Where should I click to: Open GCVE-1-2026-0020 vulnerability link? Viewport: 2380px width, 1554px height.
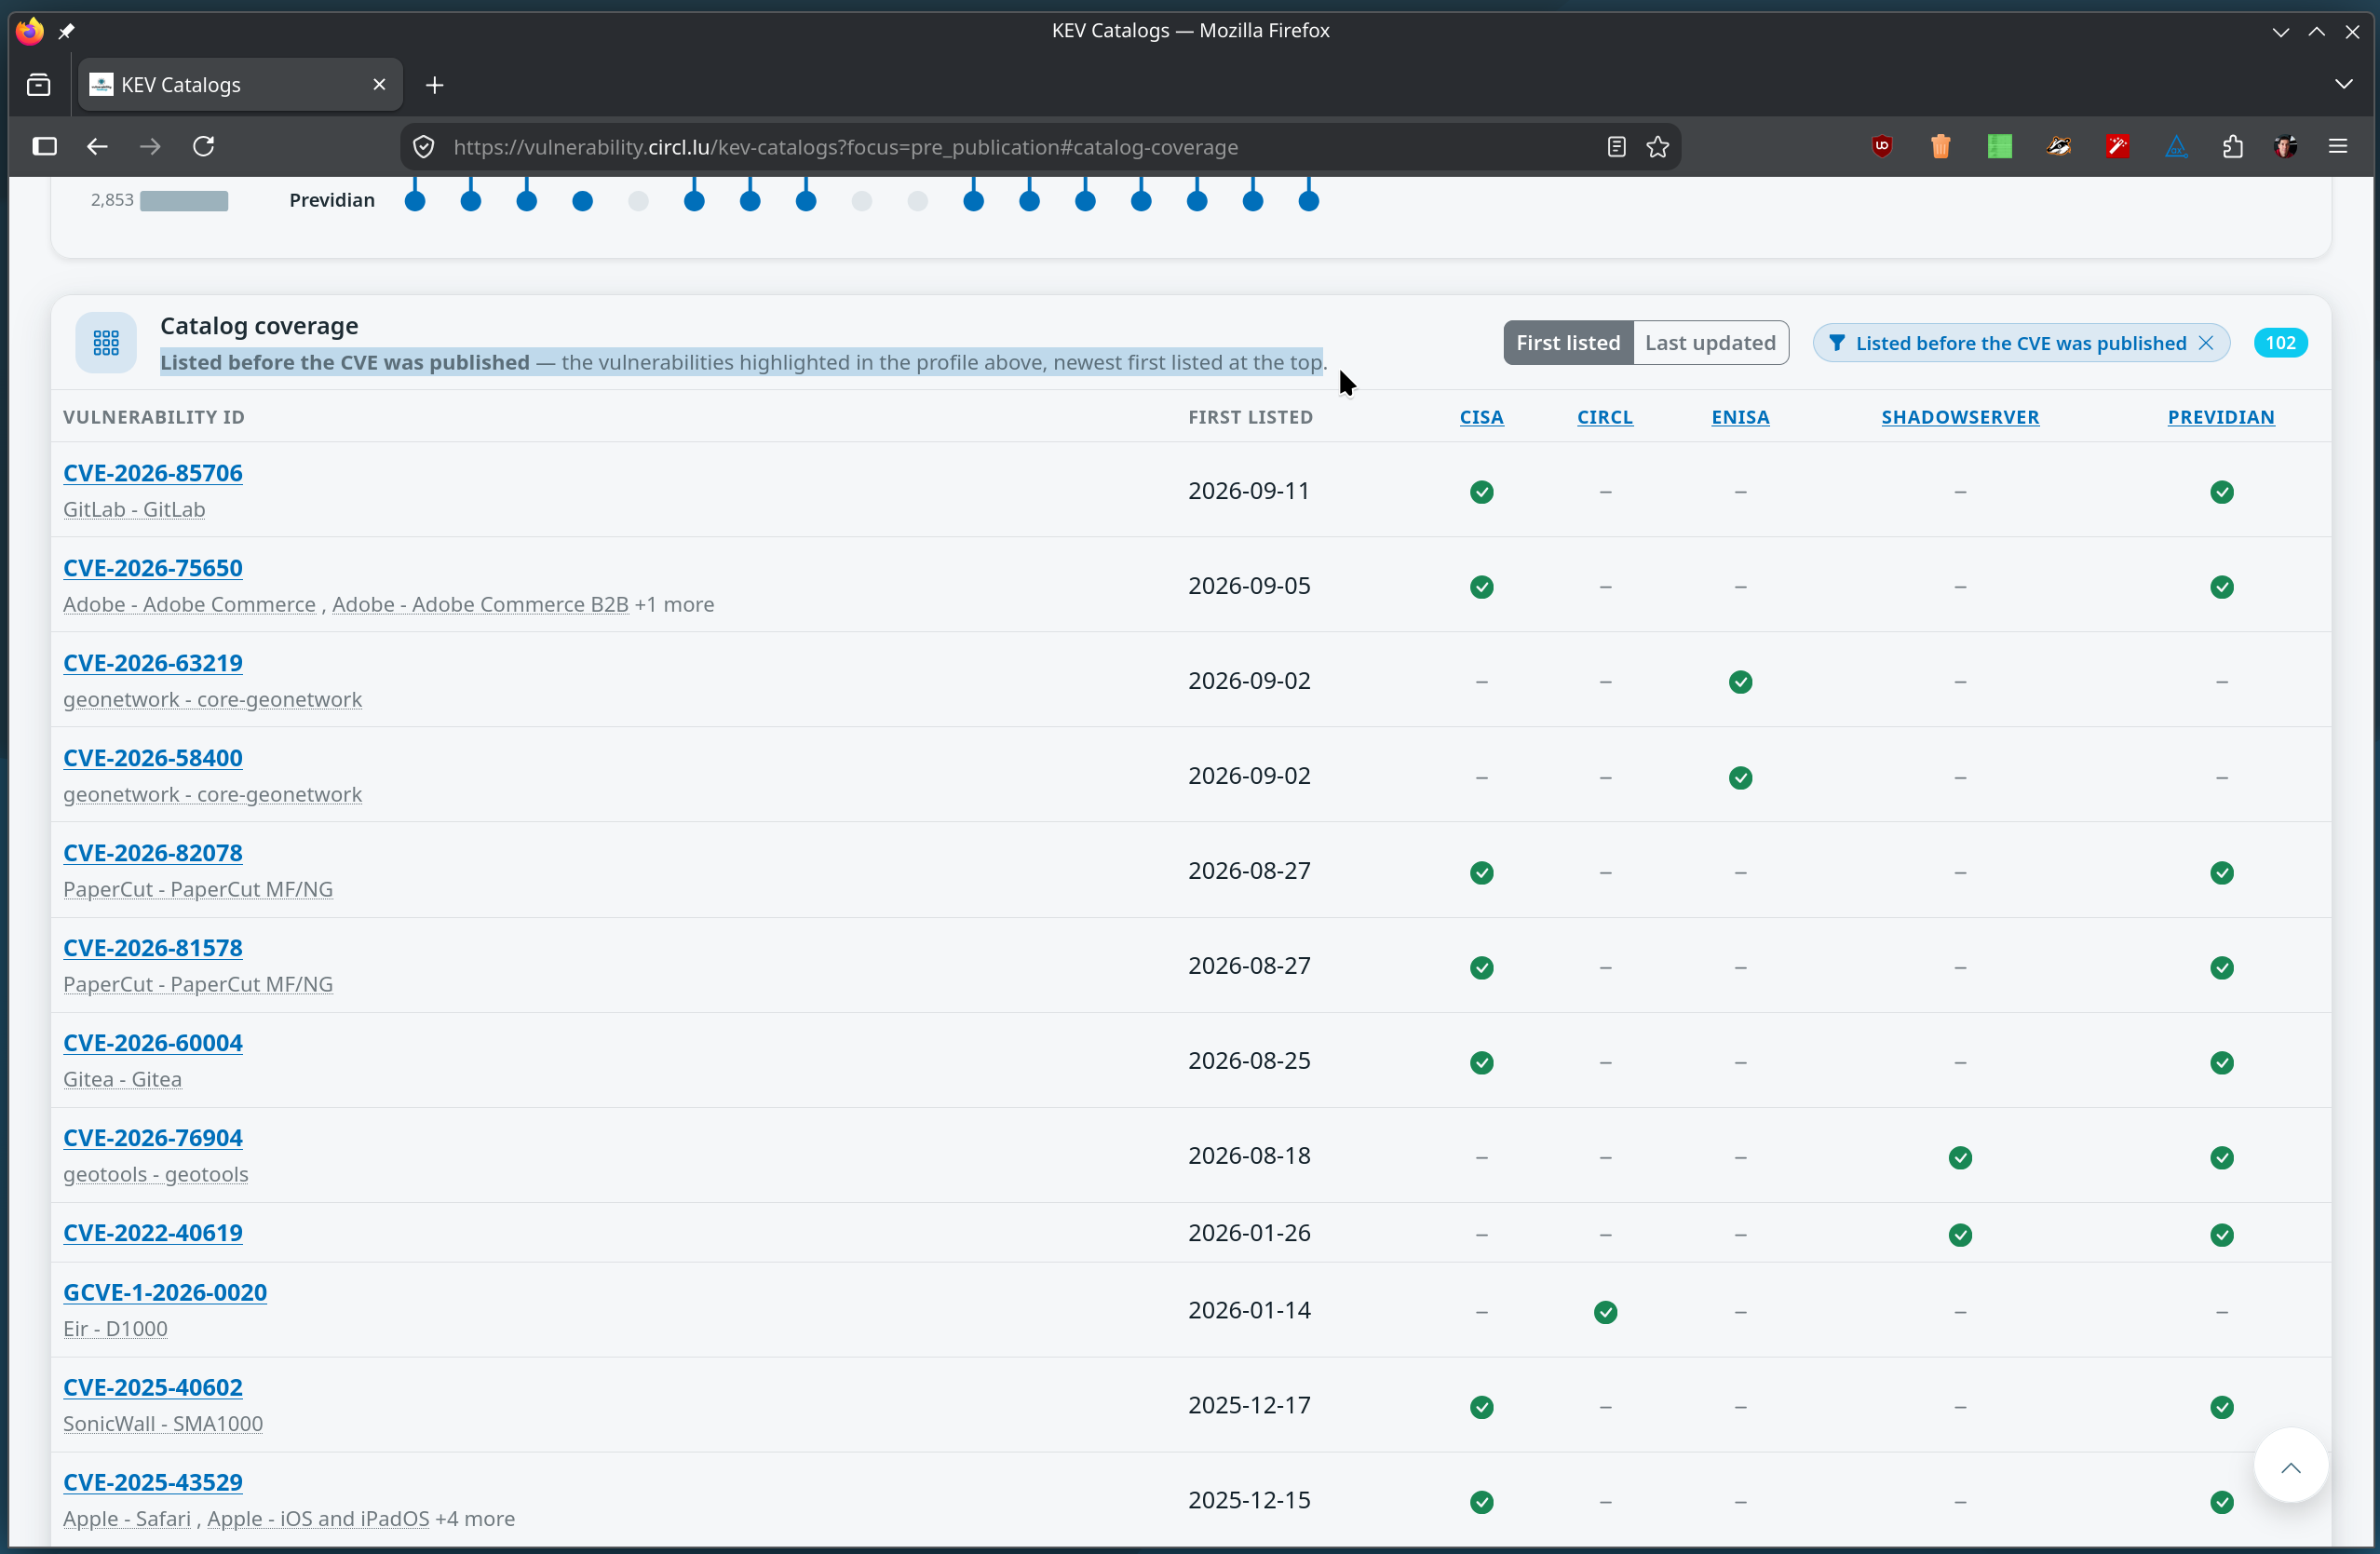(165, 1292)
